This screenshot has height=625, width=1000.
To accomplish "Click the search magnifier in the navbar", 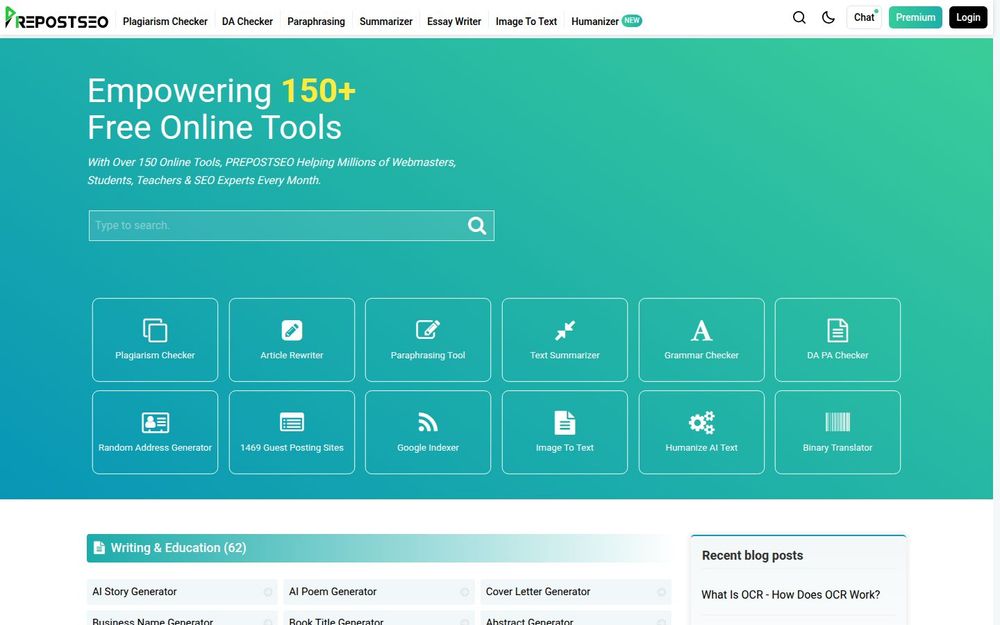I will click(798, 17).
